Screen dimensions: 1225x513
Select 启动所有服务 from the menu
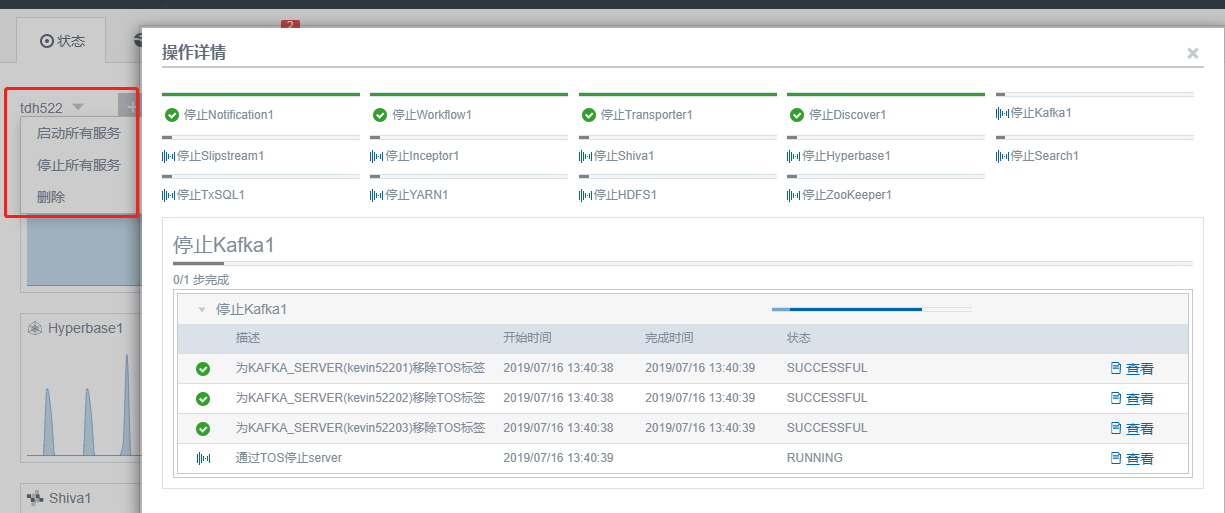78,133
